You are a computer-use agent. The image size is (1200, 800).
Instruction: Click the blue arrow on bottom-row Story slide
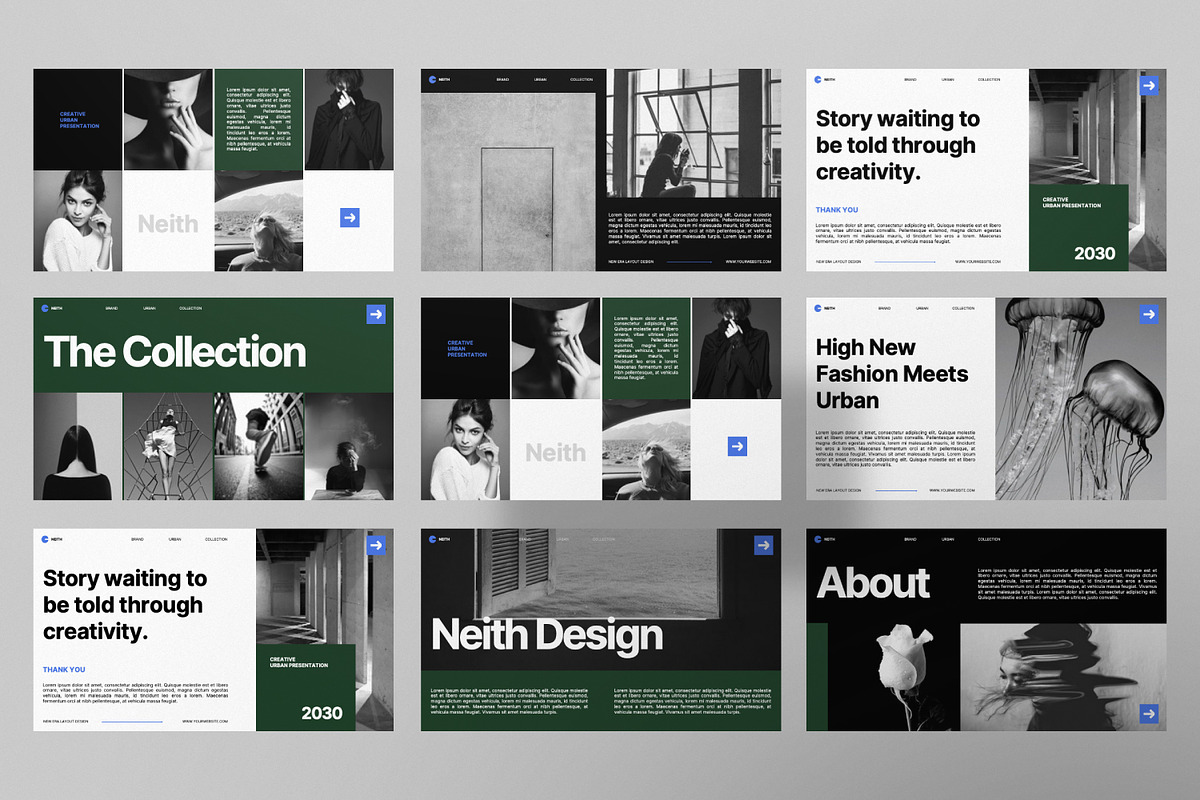click(376, 545)
